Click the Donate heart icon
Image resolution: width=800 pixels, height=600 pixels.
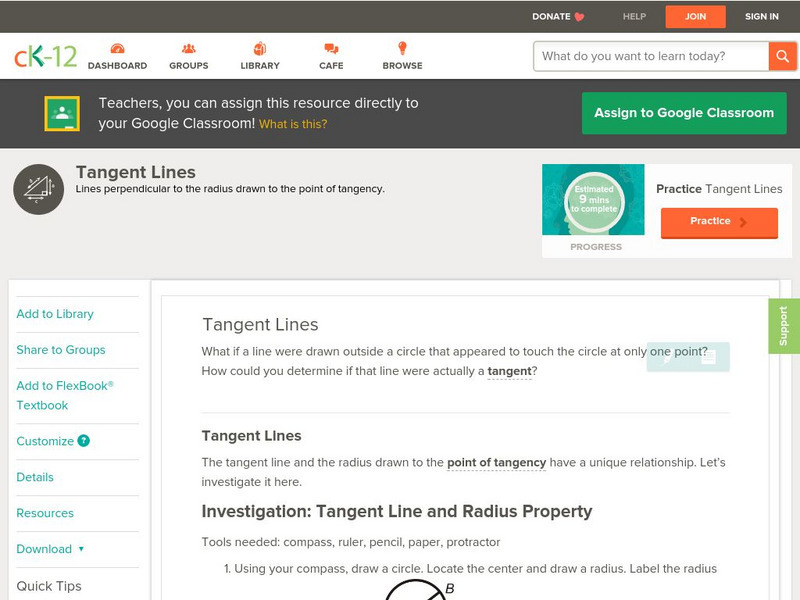click(579, 17)
